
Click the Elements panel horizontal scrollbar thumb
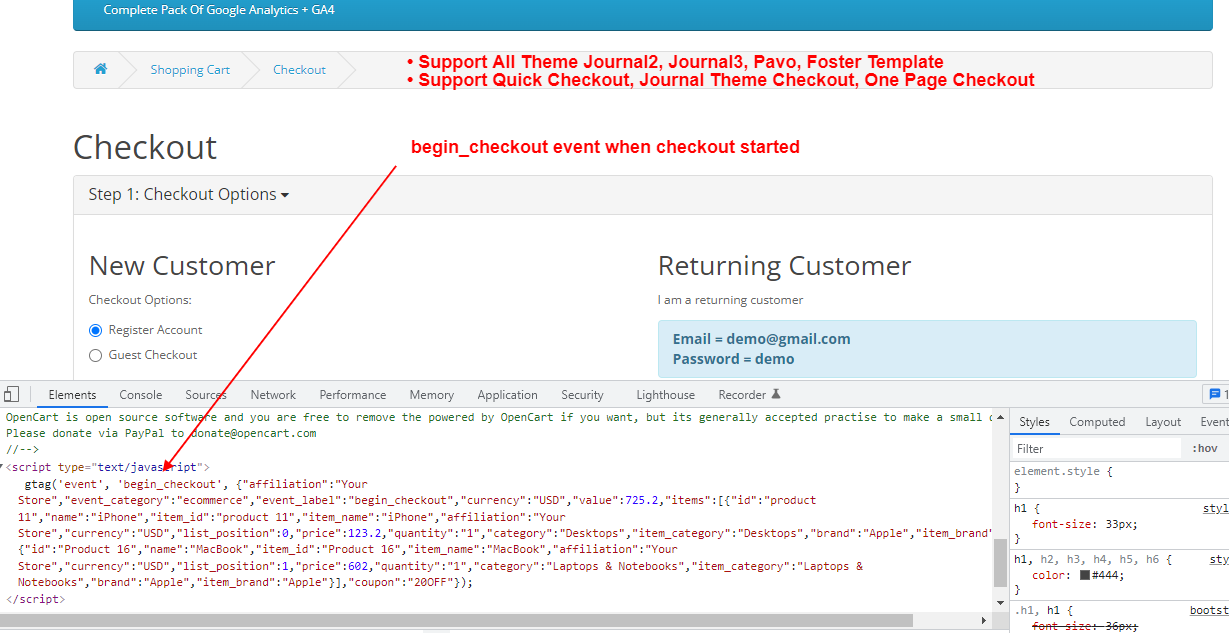456,621
